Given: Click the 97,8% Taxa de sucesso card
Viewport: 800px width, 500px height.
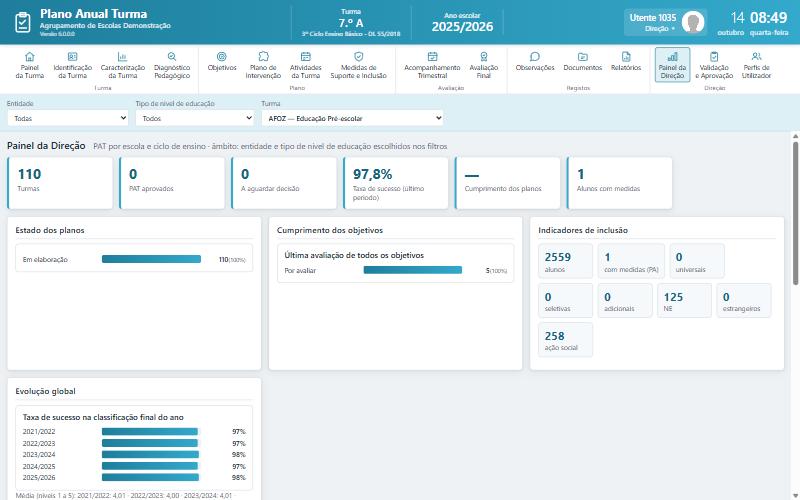Looking at the screenshot, I should 396,183.
